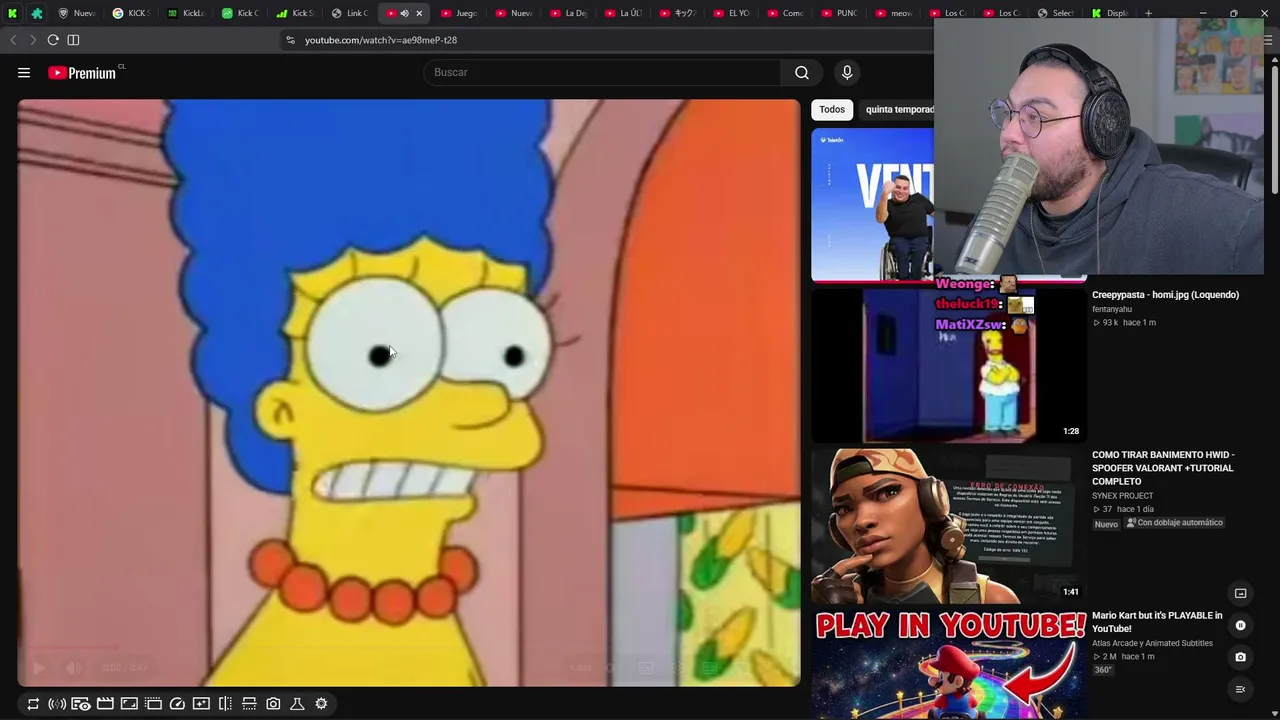Screen dimensions: 1280x720
Task: Reload the page in the browser
Action: pos(53,40)
